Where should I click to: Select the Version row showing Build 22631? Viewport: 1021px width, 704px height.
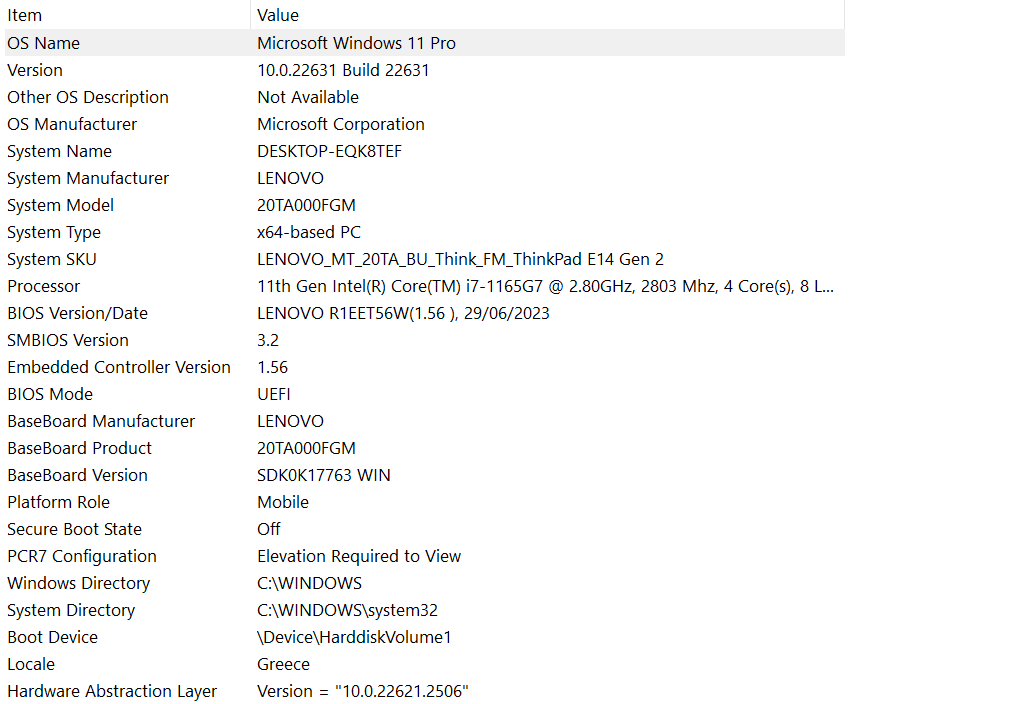tap(344, 70)
